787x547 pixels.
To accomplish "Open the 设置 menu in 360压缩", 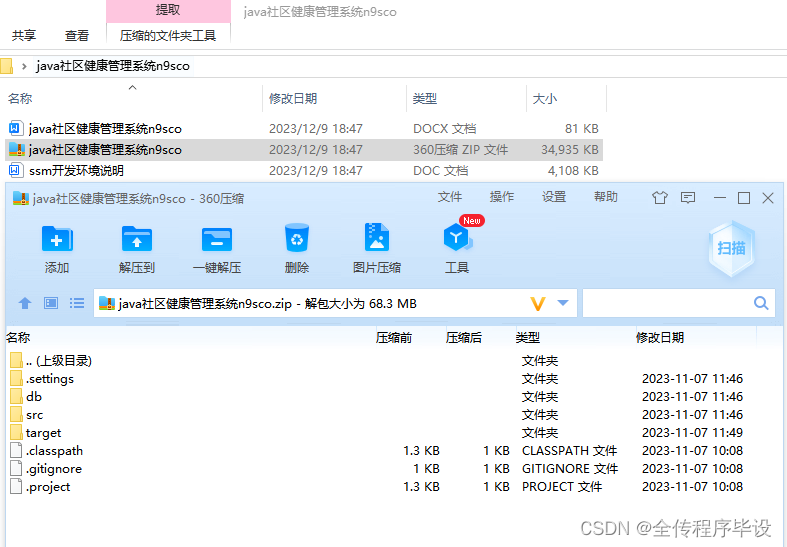I will pyautogui.click(x=554, y=197).
